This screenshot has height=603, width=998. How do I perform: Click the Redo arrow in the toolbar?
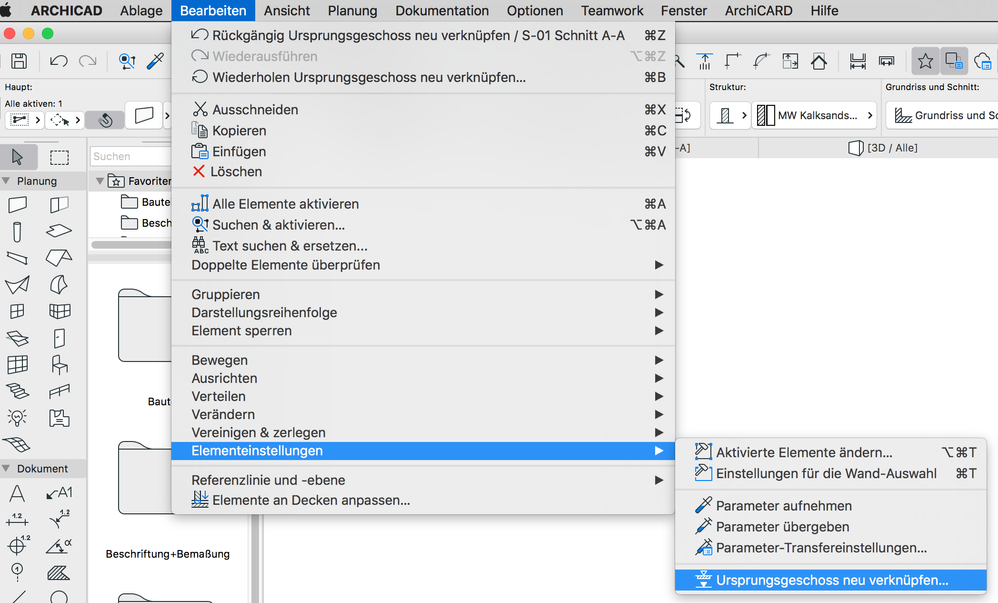(x=87, y=61)
